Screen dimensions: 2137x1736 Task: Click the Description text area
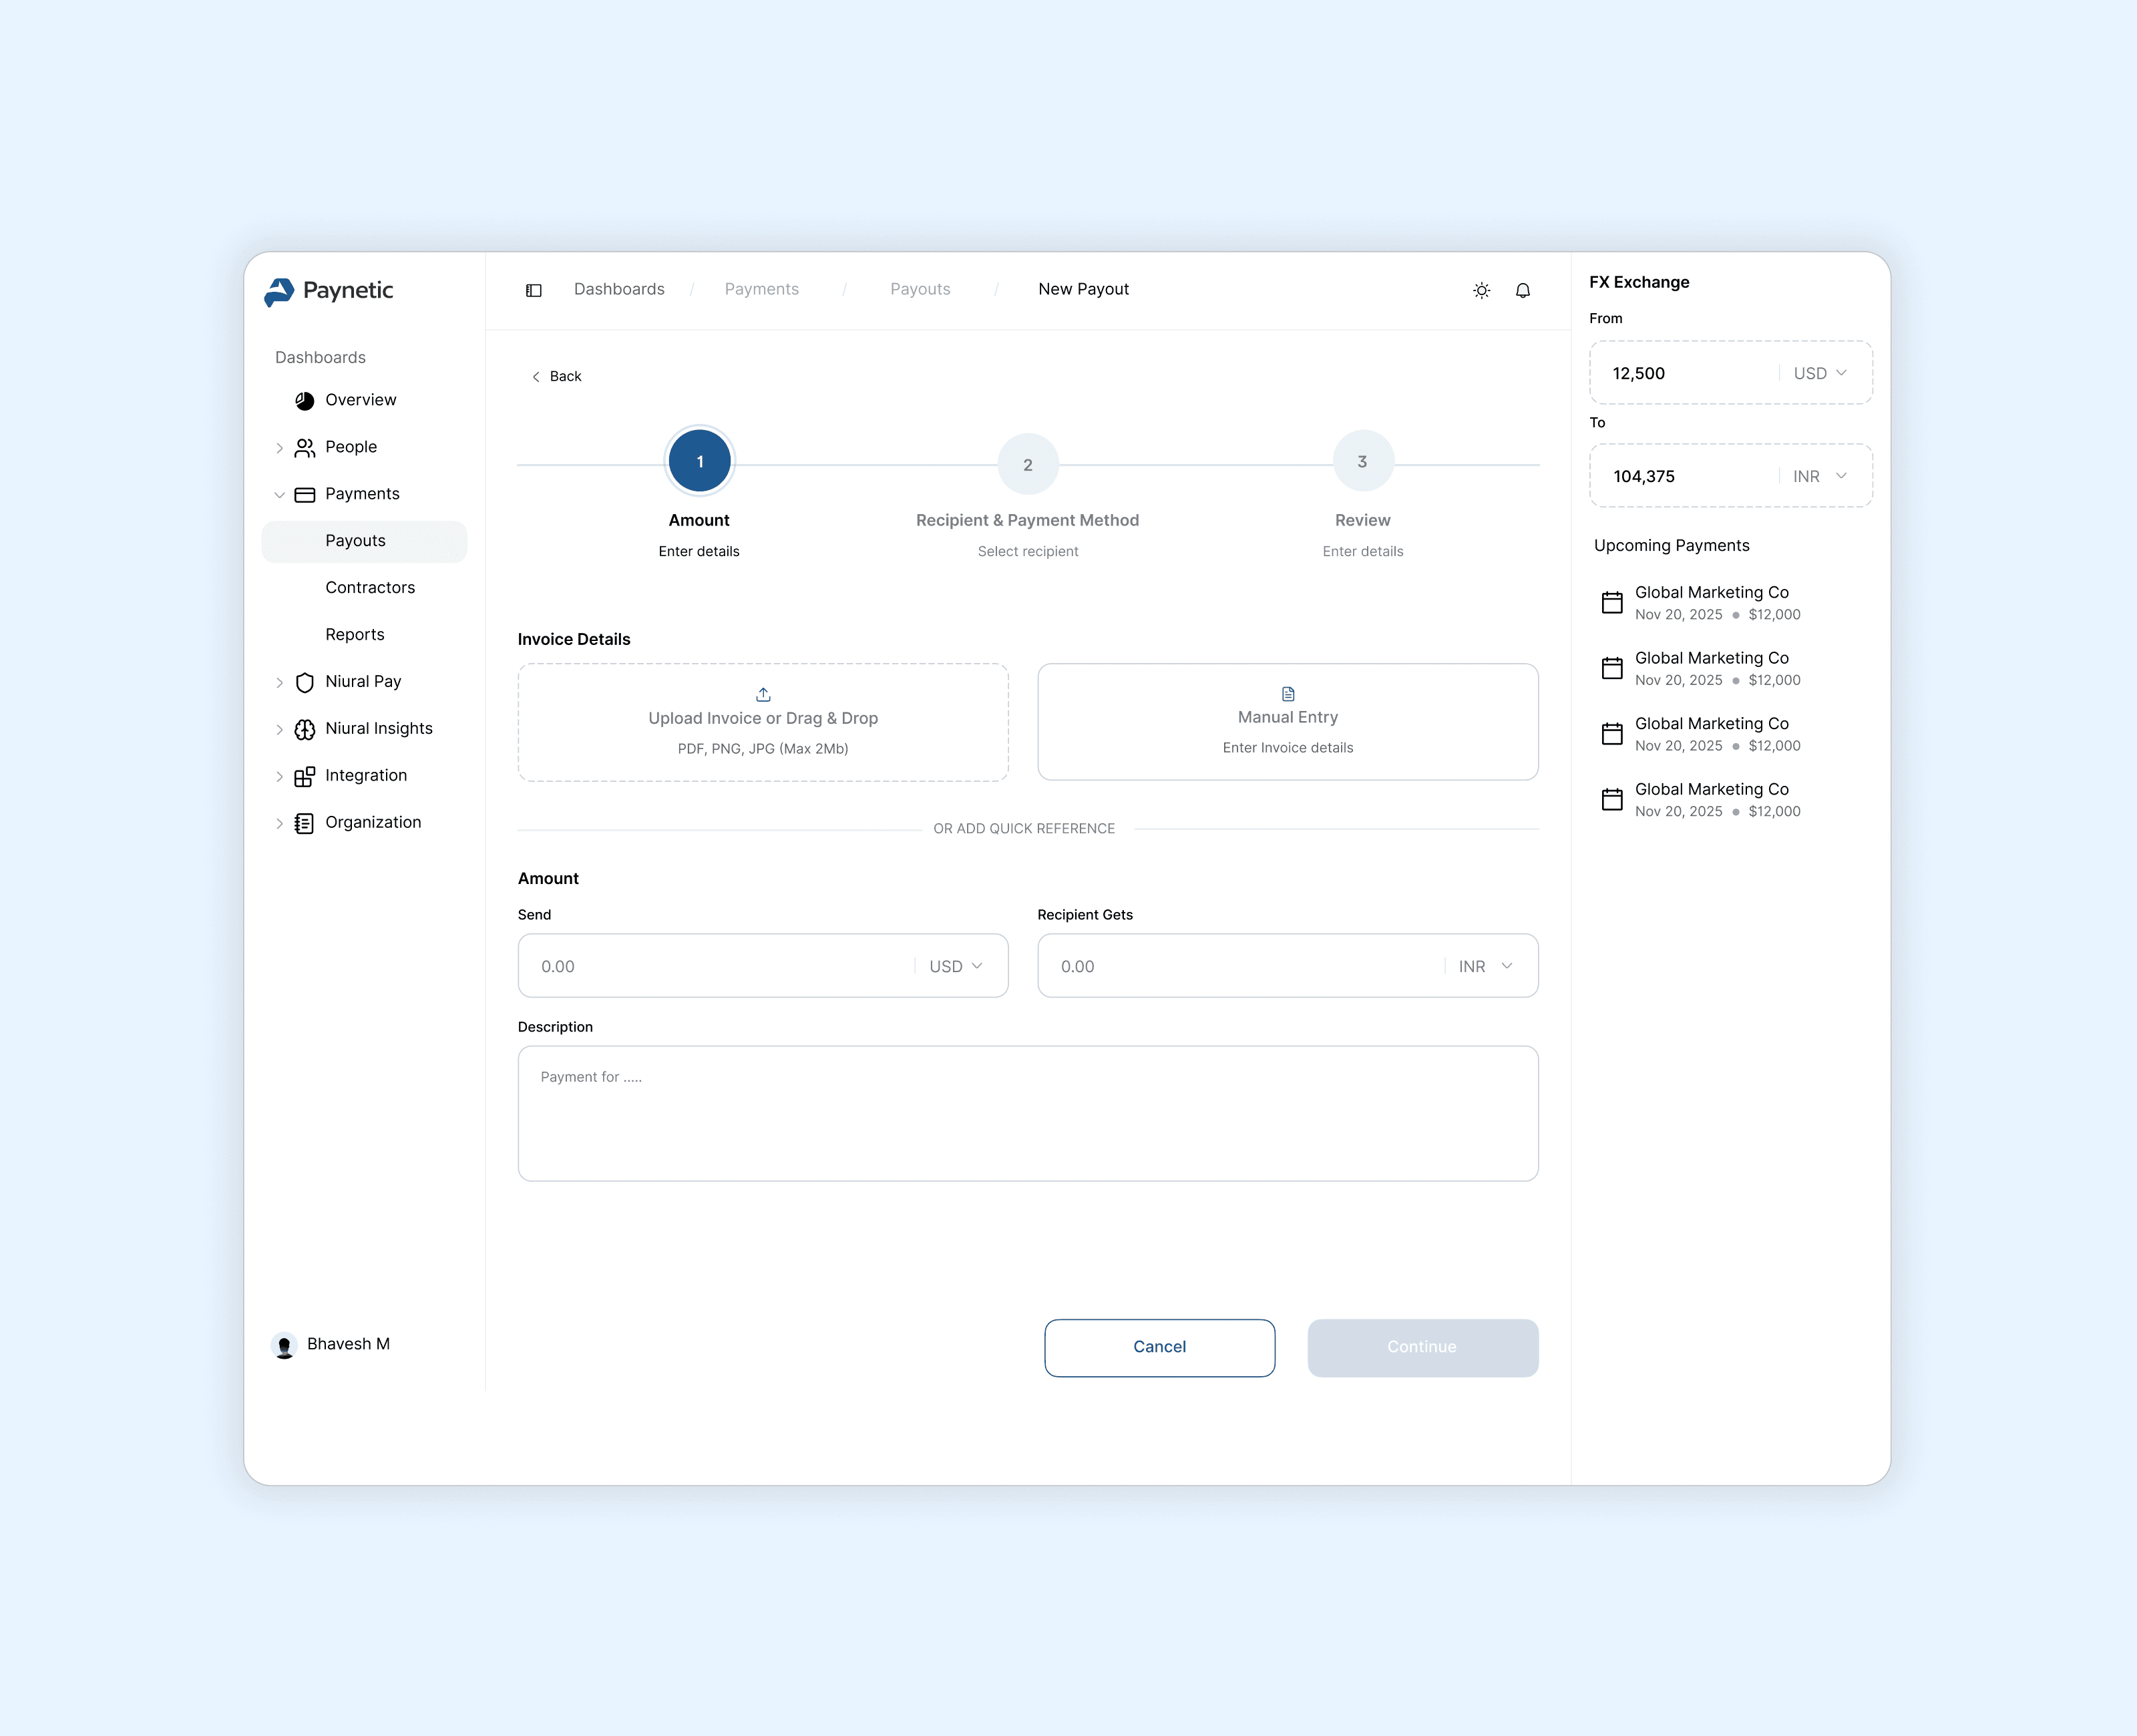(x=1027, y=1113)
